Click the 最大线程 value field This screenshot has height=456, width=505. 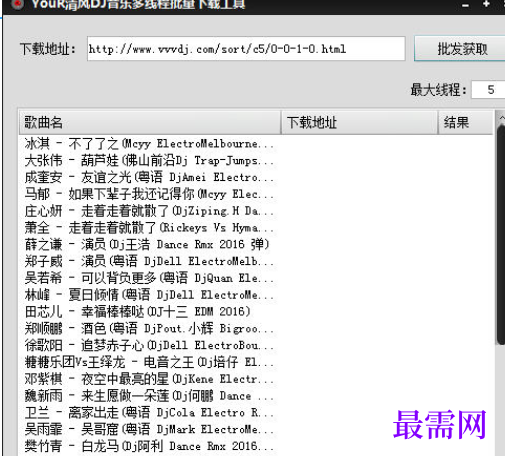click(x=488, y=89)
